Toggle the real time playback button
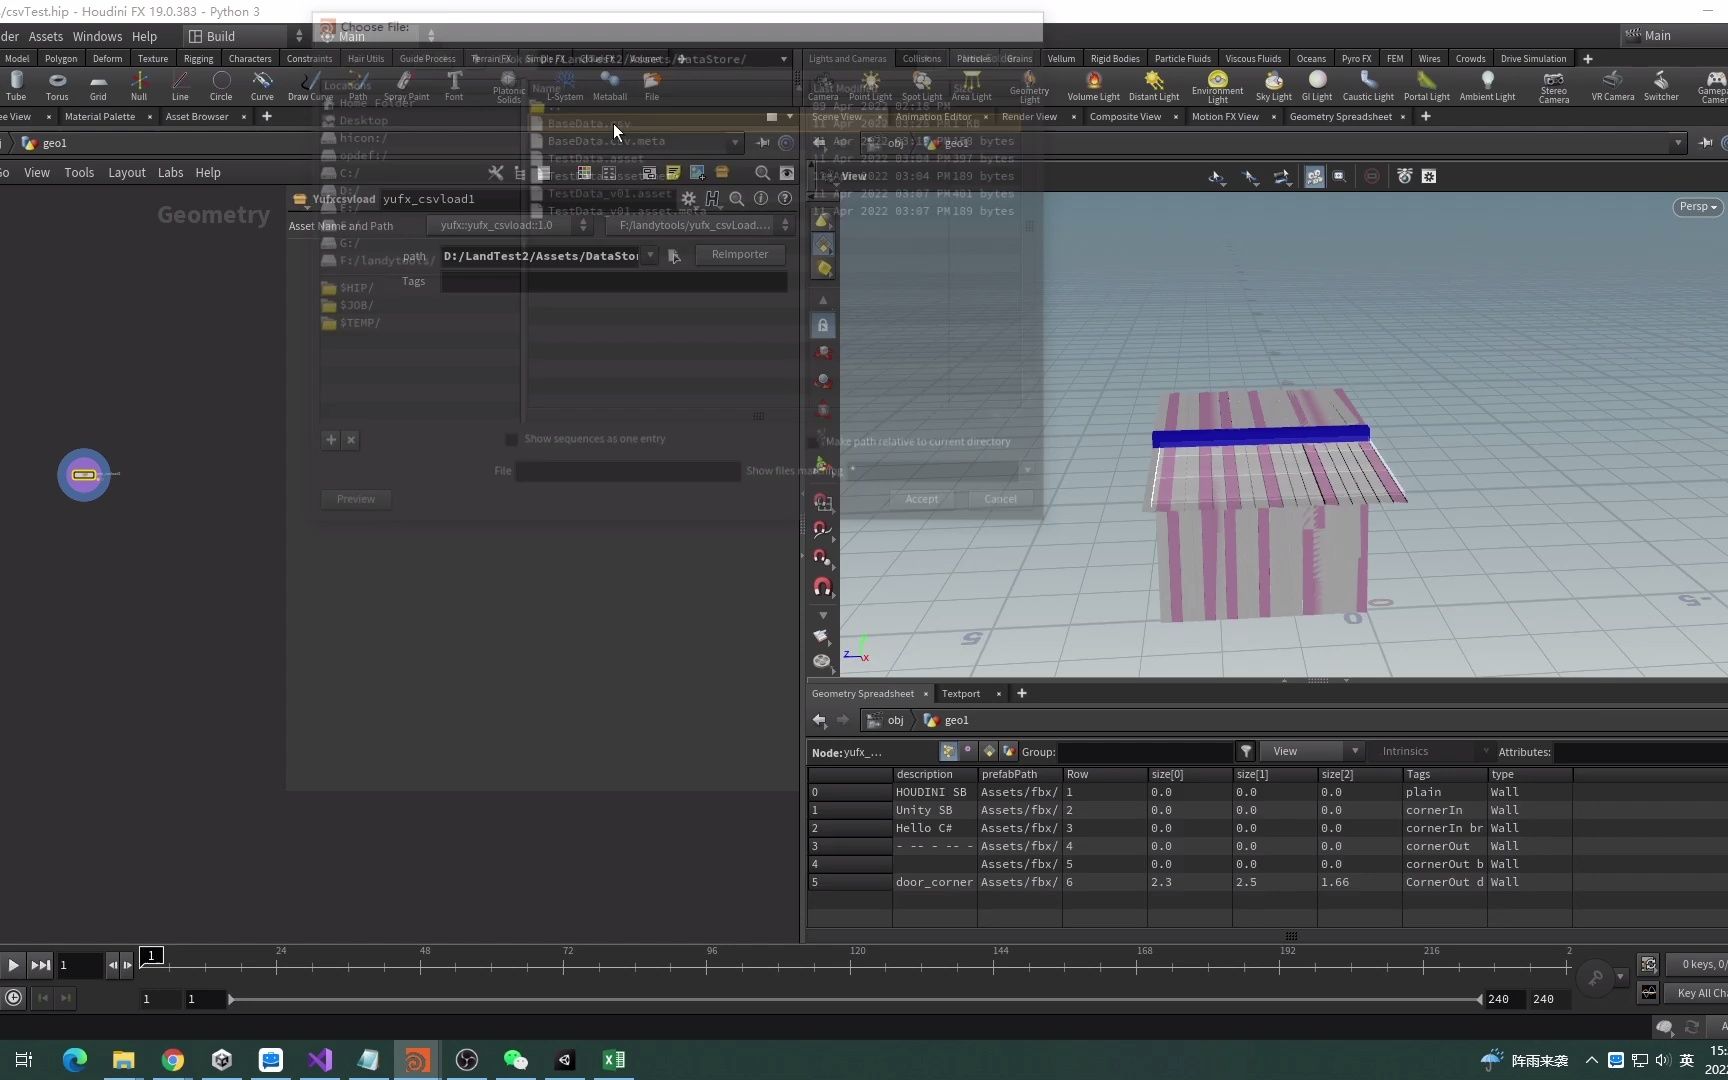This screenshot has width=1728, height=1080. tap(14, 998)
